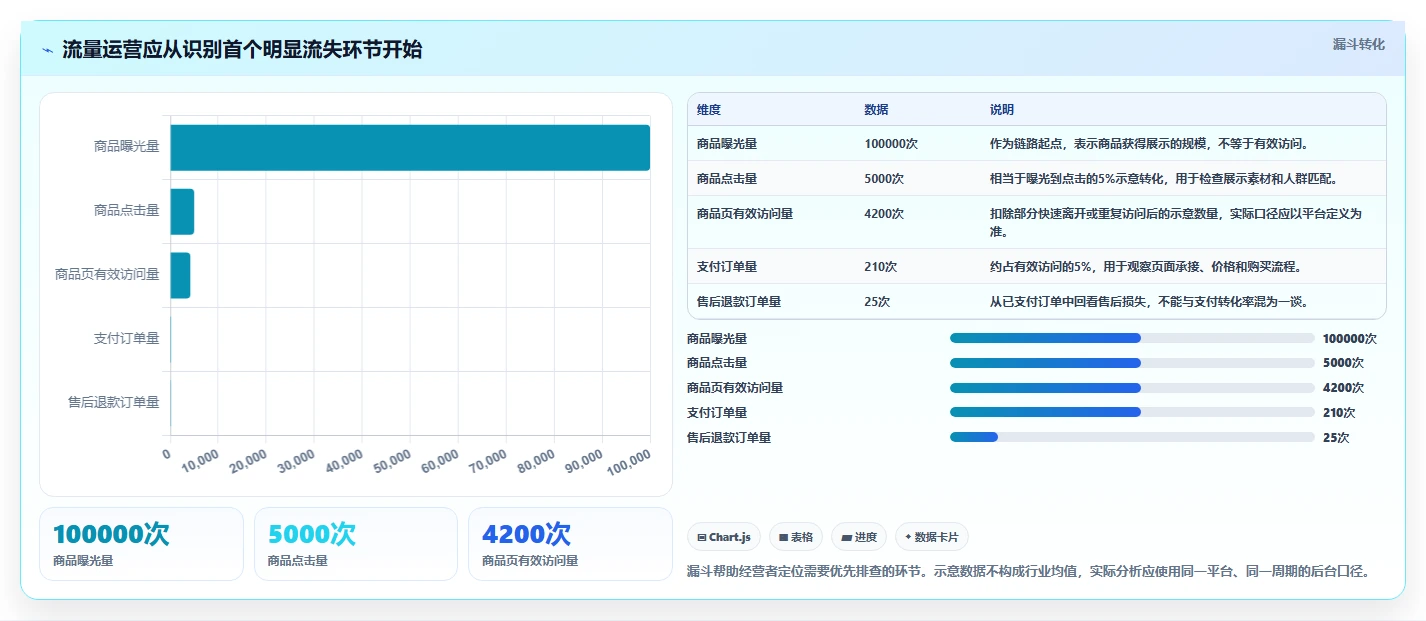Click the 进度 chip
Image resolution: width=1426 pixels, height=621 pixels.
tap(859, 537)
